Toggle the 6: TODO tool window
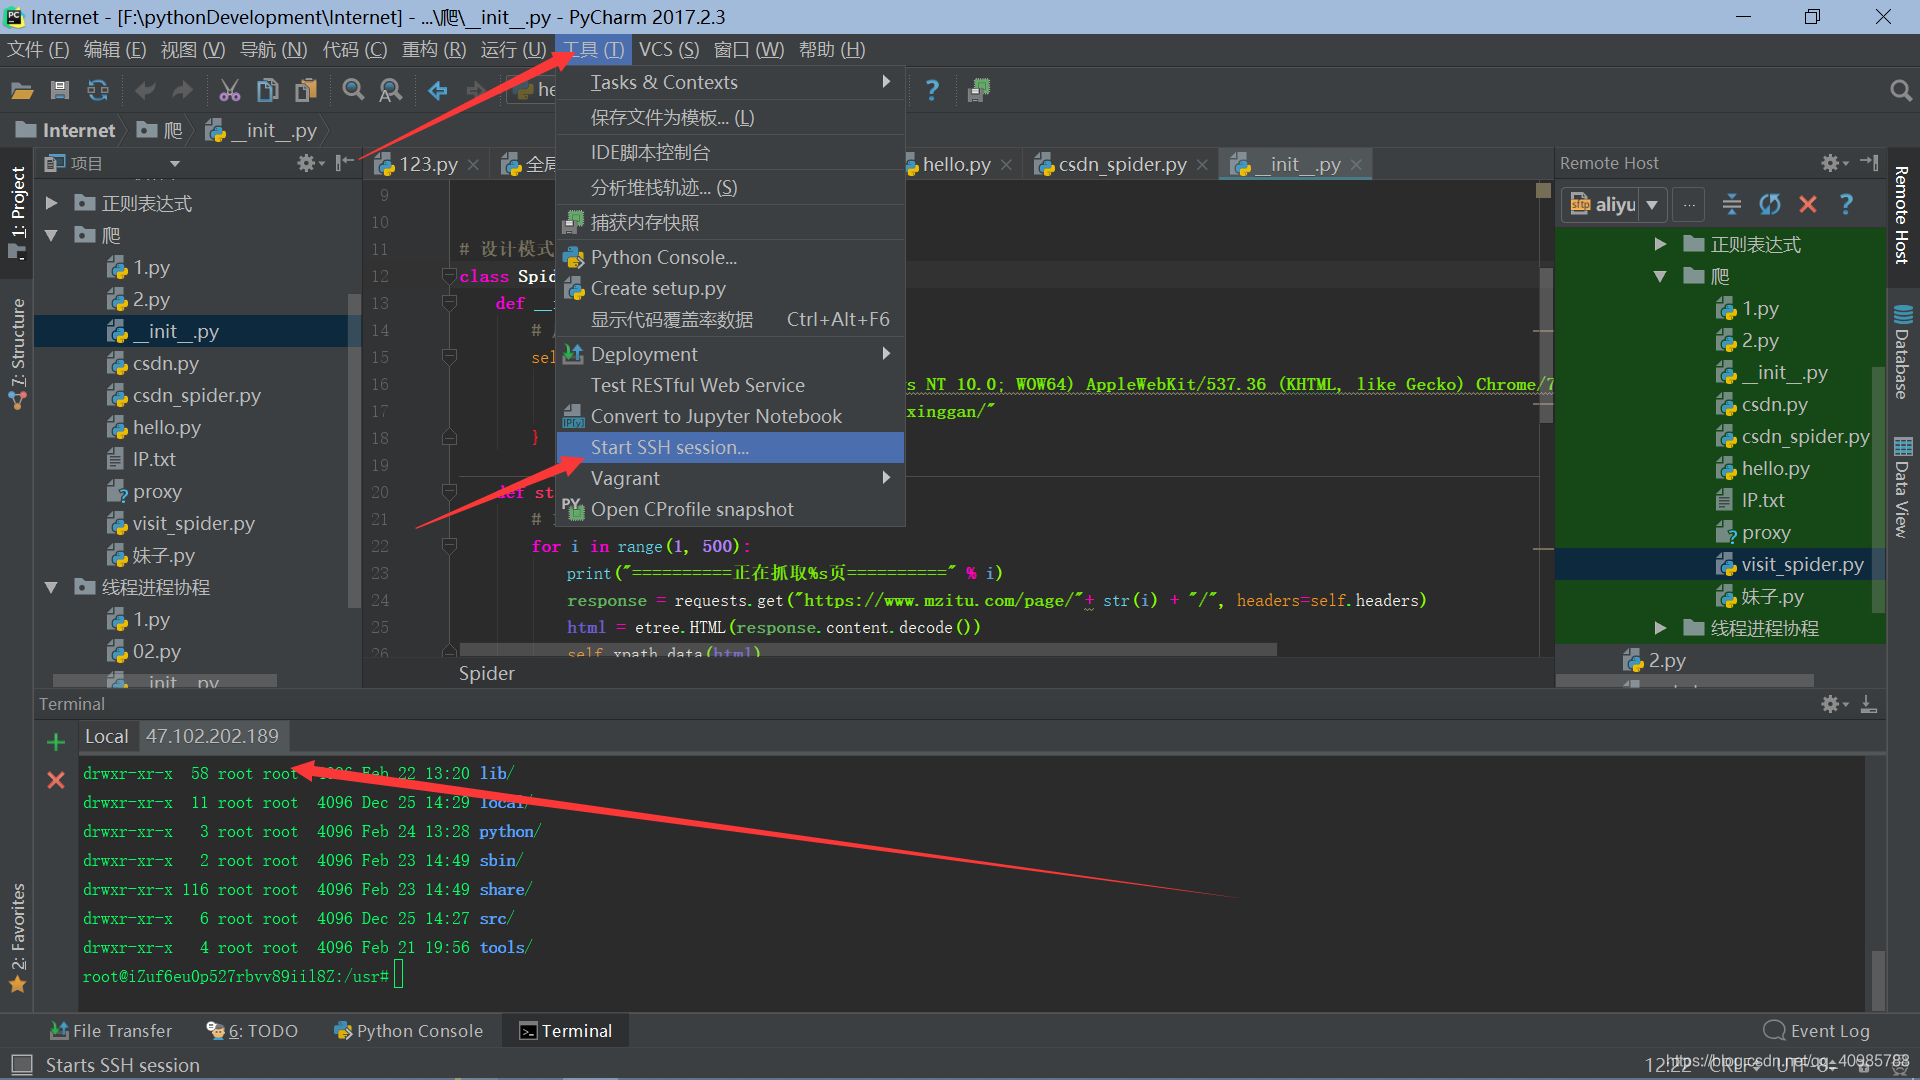This screenshot has width=1920, height=1080. tap(252, 1031)
